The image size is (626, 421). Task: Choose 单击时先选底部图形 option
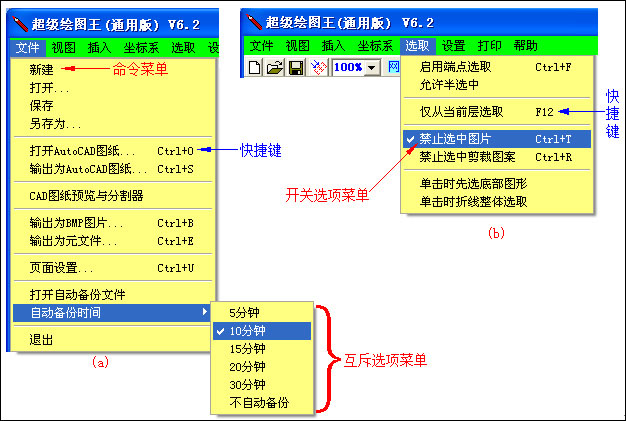(x=473, y=184)
